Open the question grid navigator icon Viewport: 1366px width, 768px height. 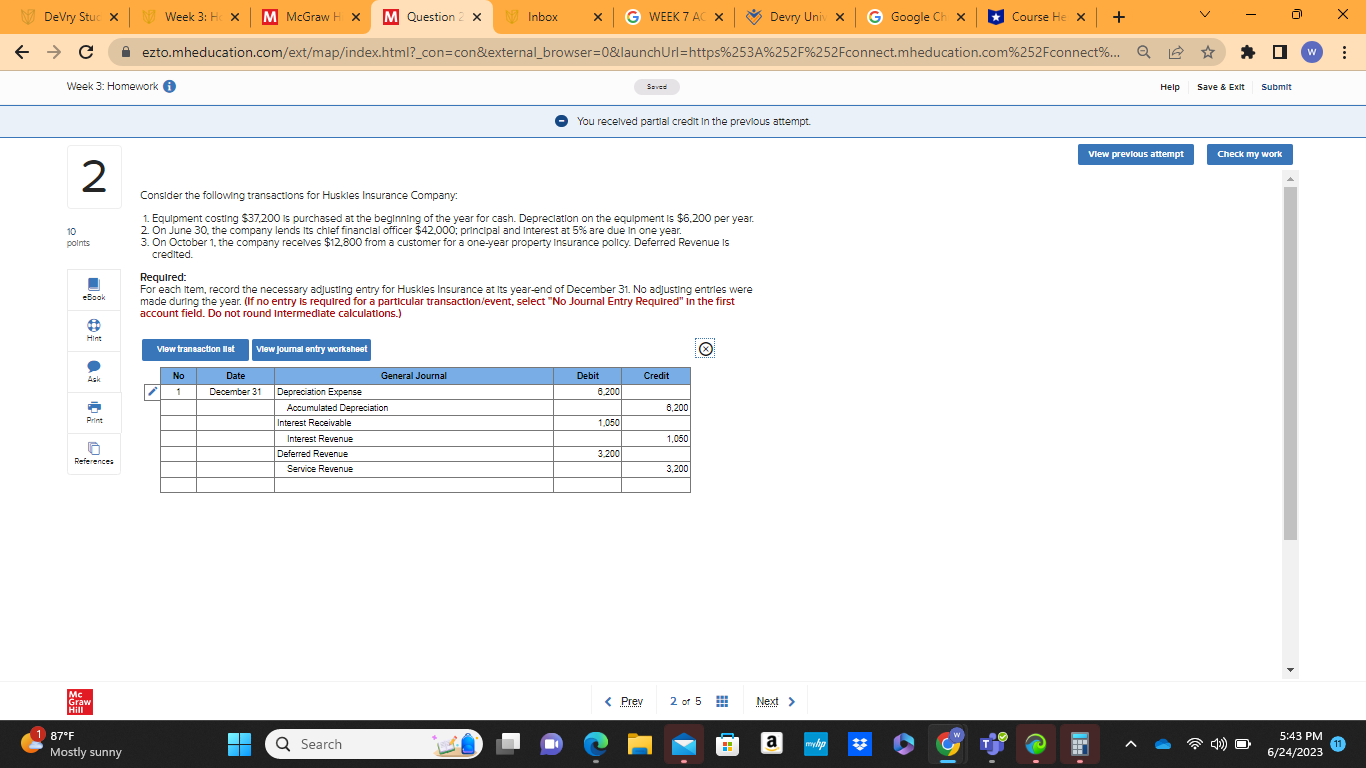(x=721, y=701)
